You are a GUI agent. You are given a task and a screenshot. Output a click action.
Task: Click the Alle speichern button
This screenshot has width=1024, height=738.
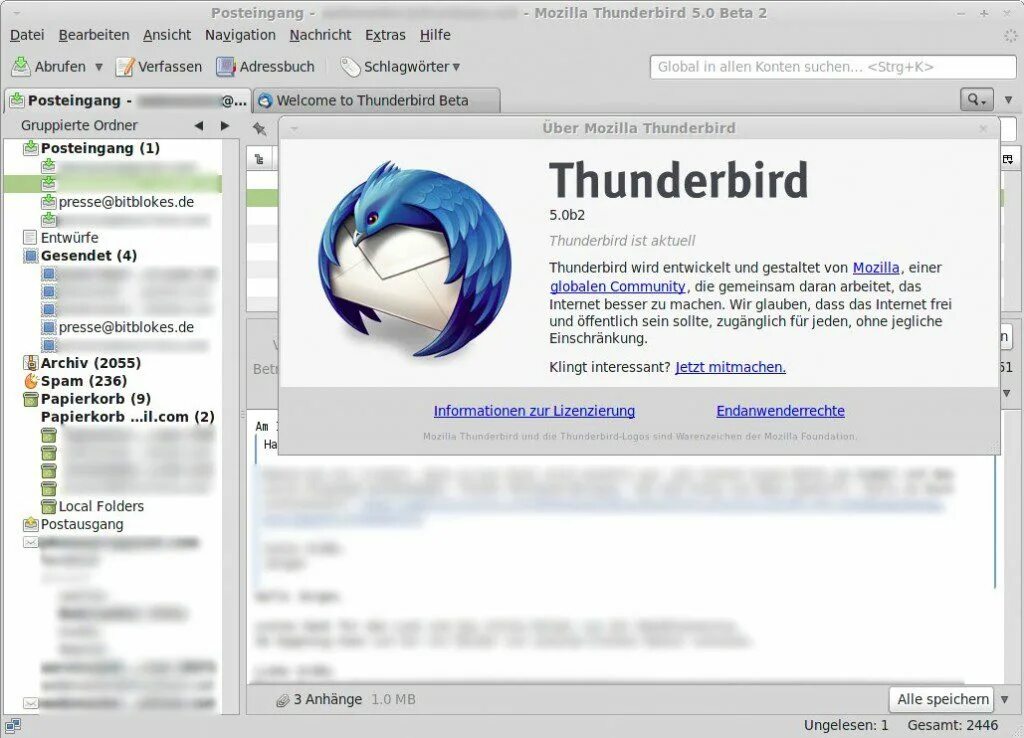[942, 699]
